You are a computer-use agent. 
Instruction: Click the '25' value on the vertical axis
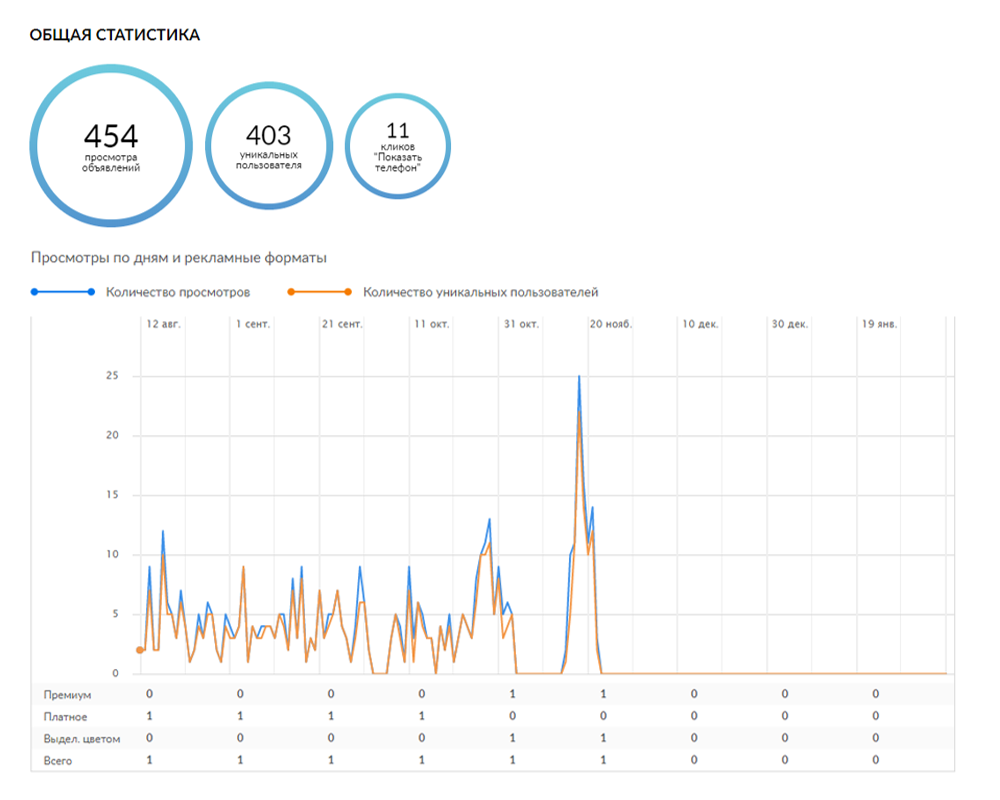(112, 376)
